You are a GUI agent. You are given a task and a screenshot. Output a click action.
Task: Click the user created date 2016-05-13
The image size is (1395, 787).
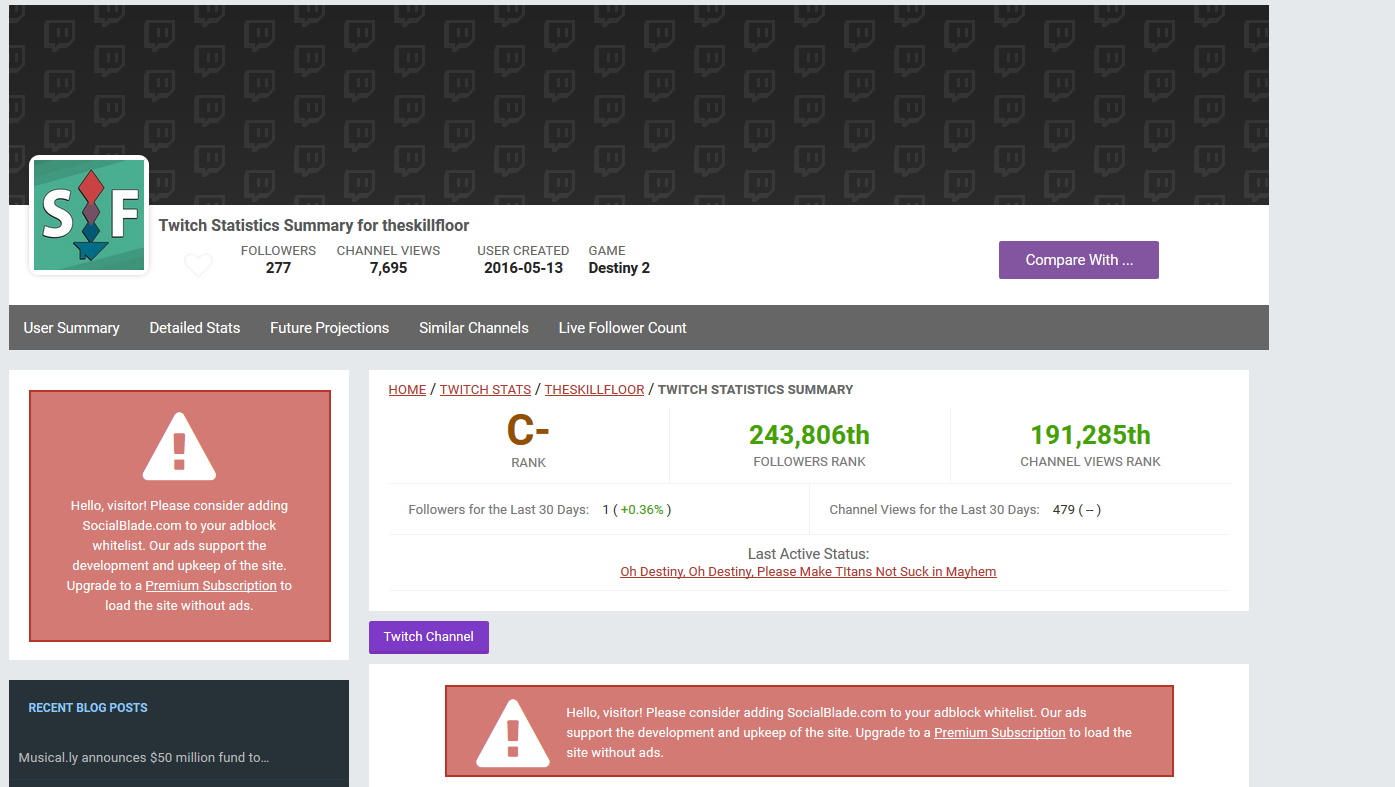point(523,268)
